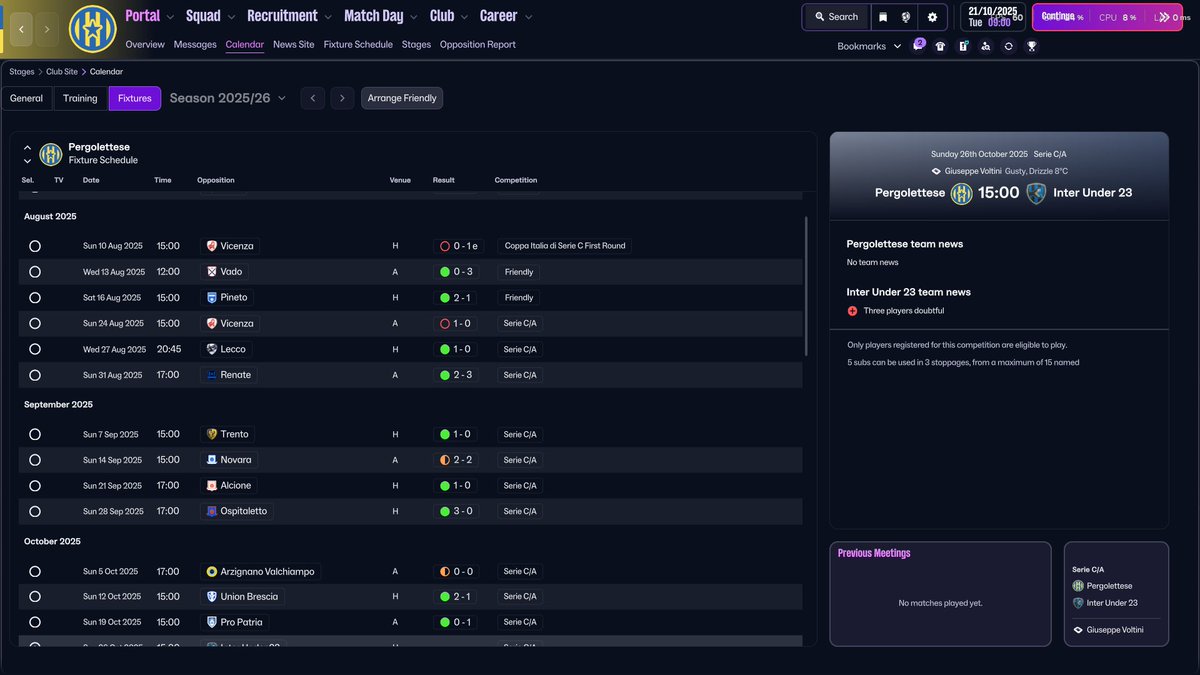
Task: Open the Bookmarks dropdown
Action: 869,46
